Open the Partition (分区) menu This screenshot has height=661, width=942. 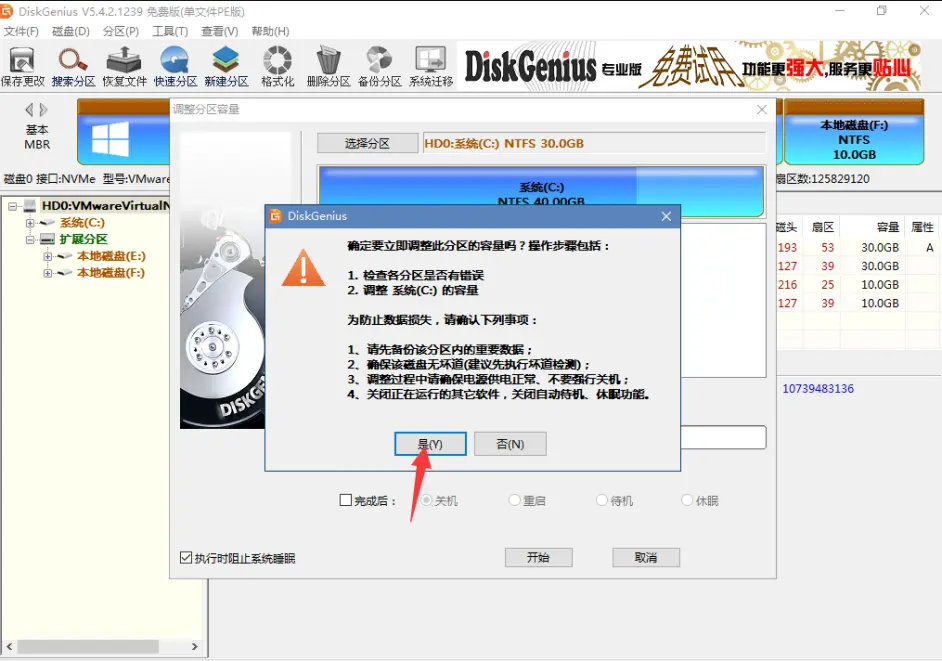(x=121, y=31)
